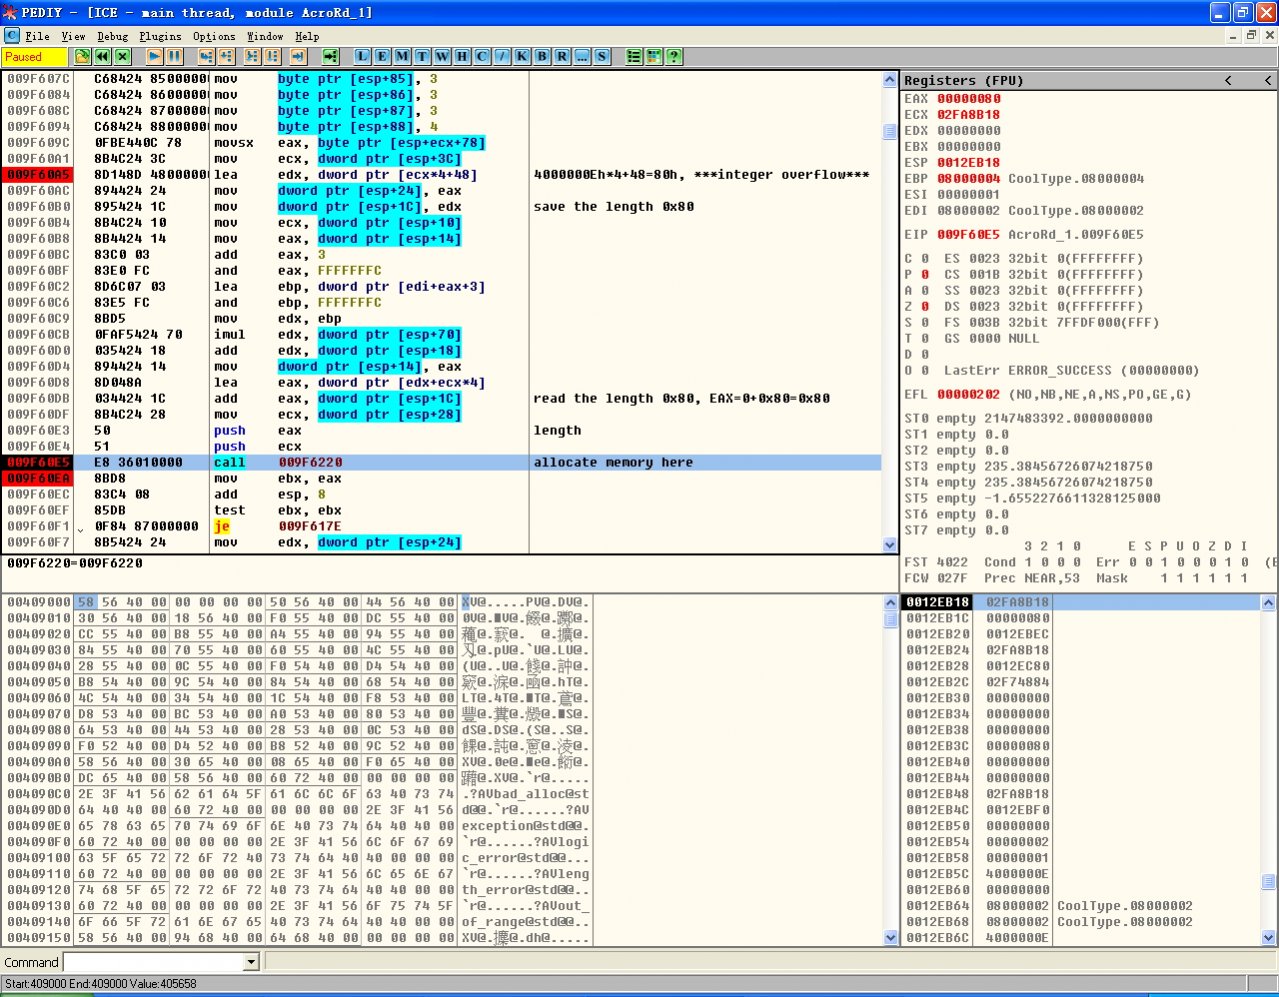The image size is (1279, 997).
Task: Open the Breakpoints window with the B button
Action: tap(542, 57)
